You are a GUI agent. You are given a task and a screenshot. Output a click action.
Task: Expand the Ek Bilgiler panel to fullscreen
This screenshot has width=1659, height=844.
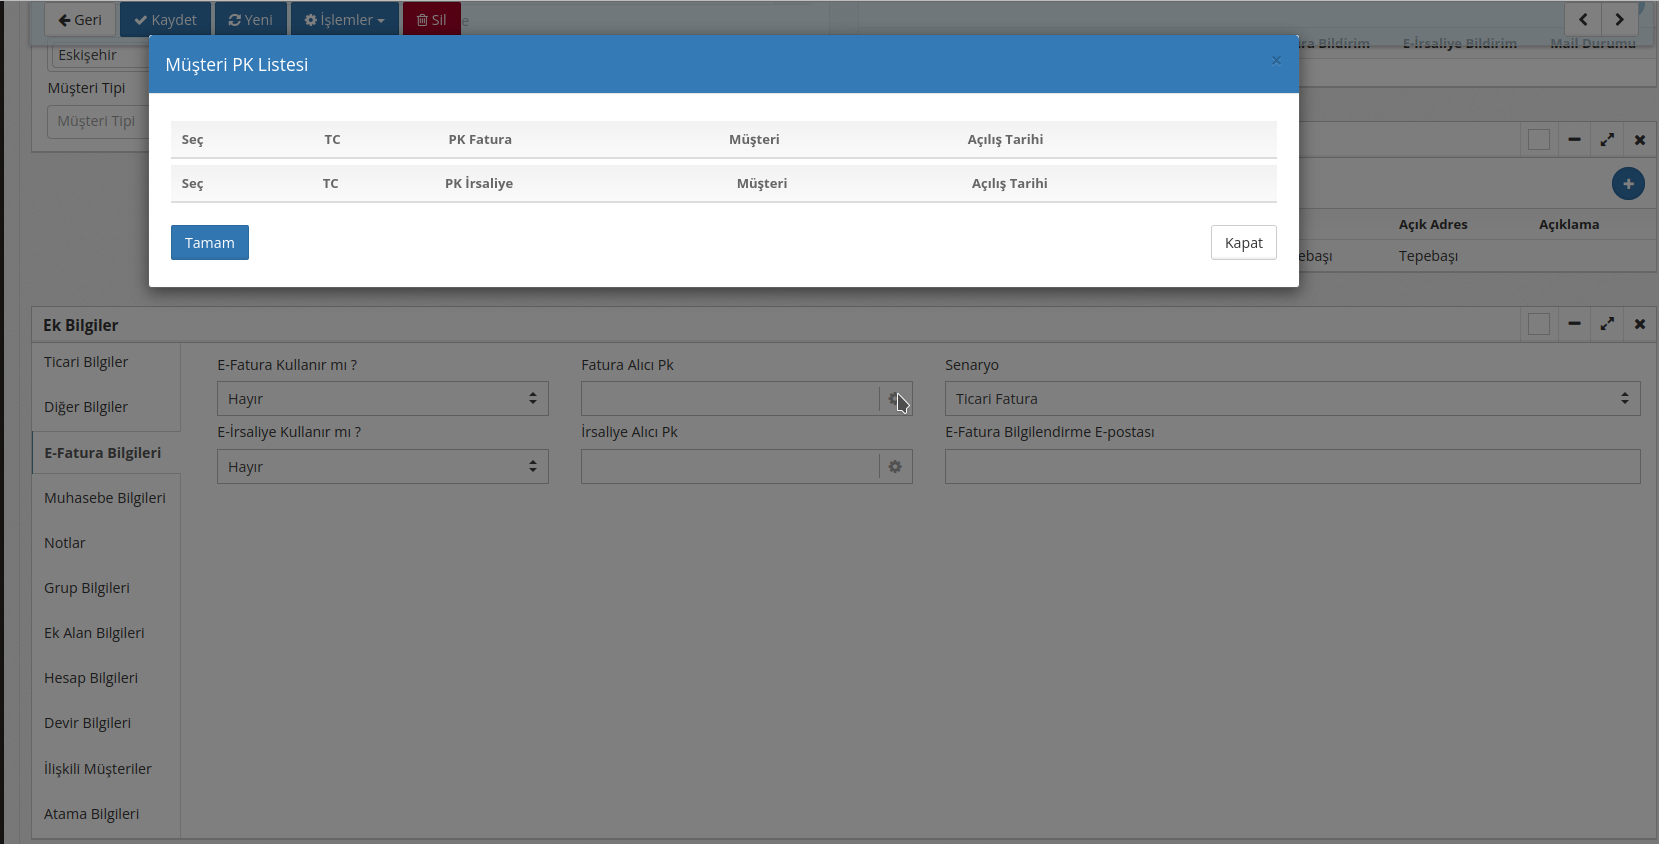tap(1606, 324)
